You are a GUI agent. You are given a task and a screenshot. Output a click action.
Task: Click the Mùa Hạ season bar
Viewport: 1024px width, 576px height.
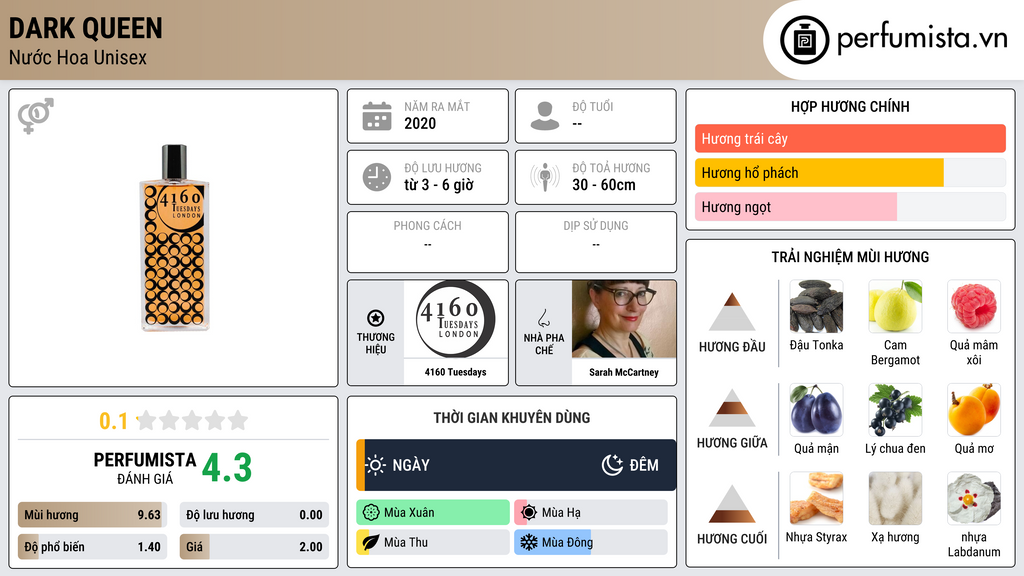[591, 513]
